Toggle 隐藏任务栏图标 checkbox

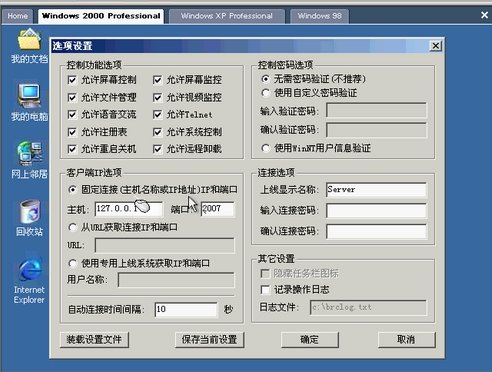265,274
